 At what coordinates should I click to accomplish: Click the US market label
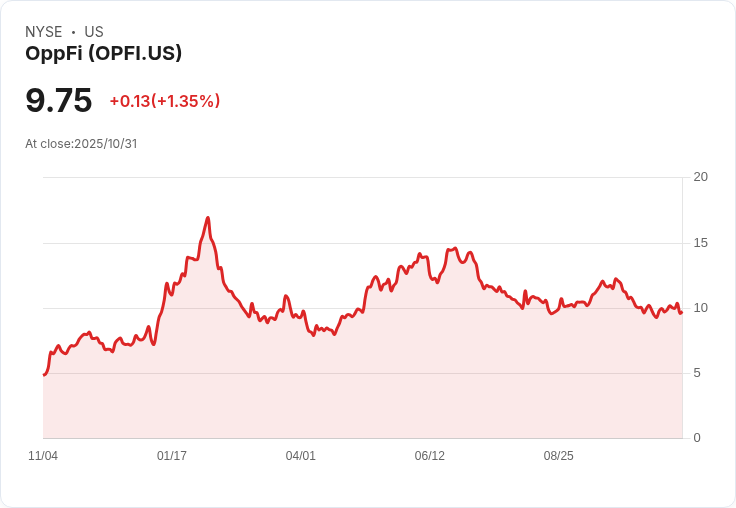(94, 32)
